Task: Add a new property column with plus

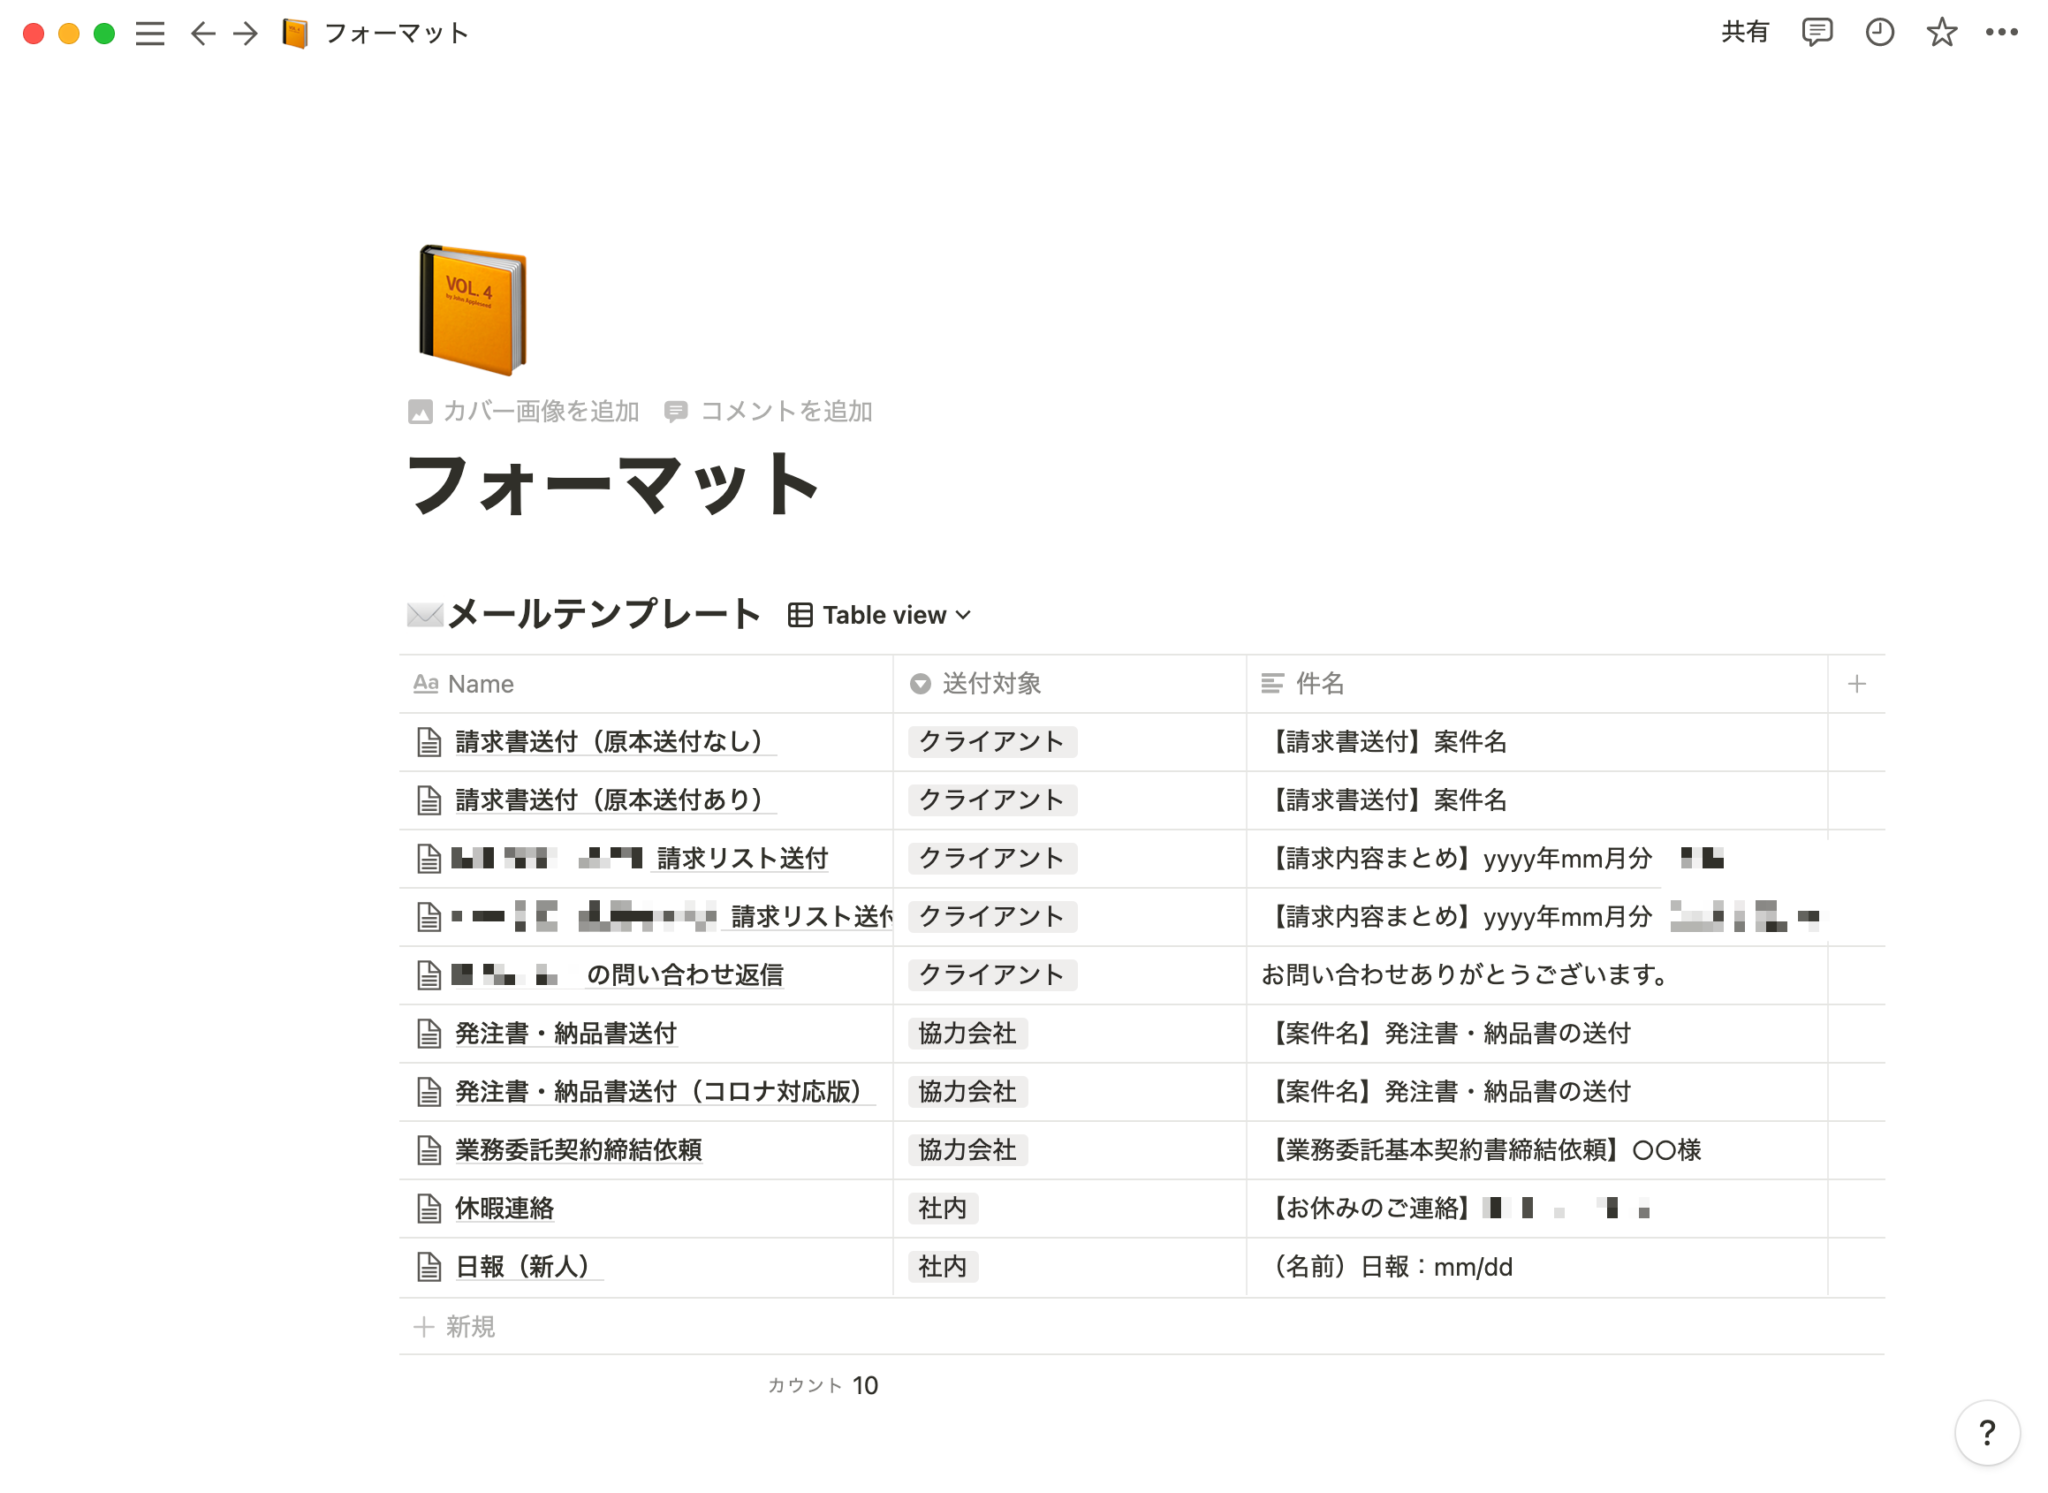Action: tap(1856, 684)
